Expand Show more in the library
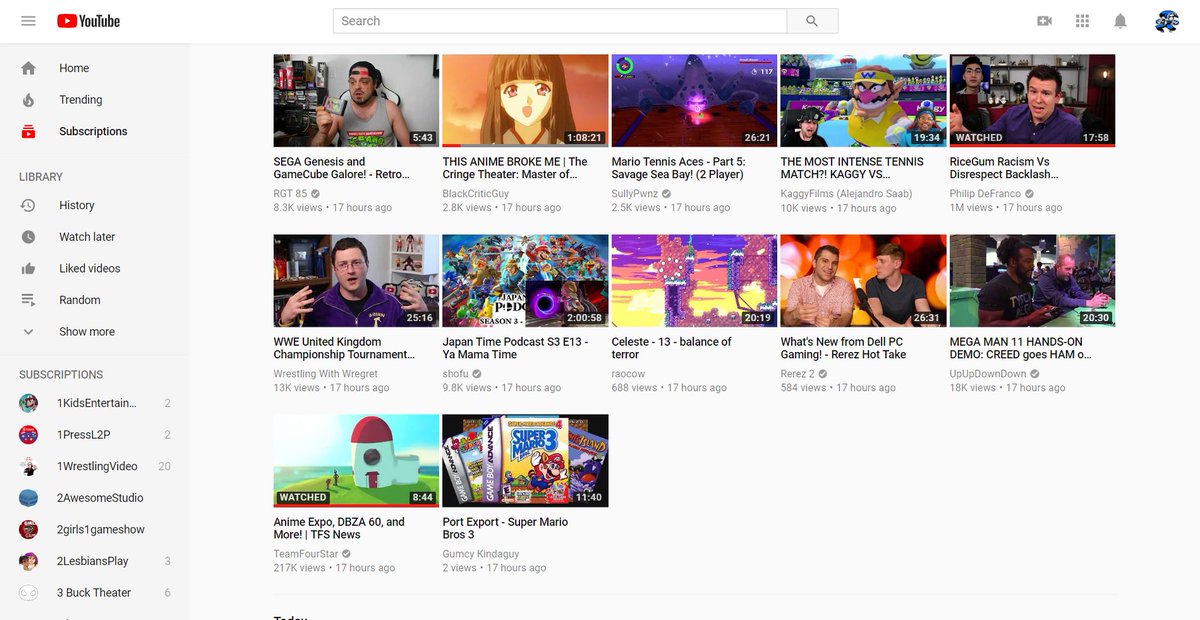1200x620 pixels. coord(95,332)
